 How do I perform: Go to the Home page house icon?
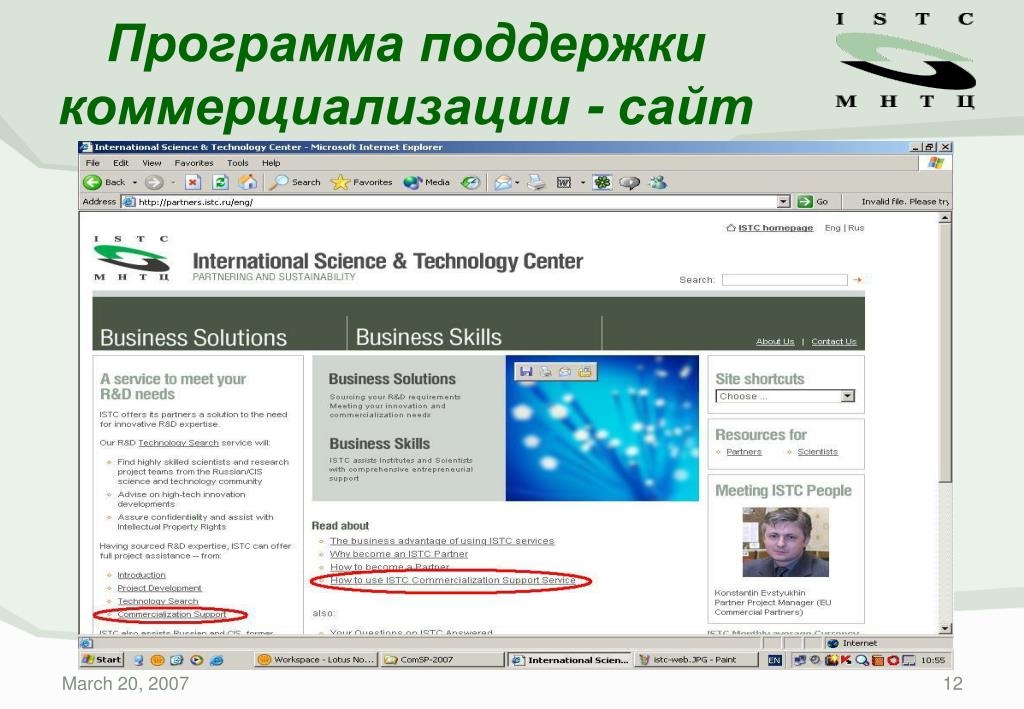248,182
